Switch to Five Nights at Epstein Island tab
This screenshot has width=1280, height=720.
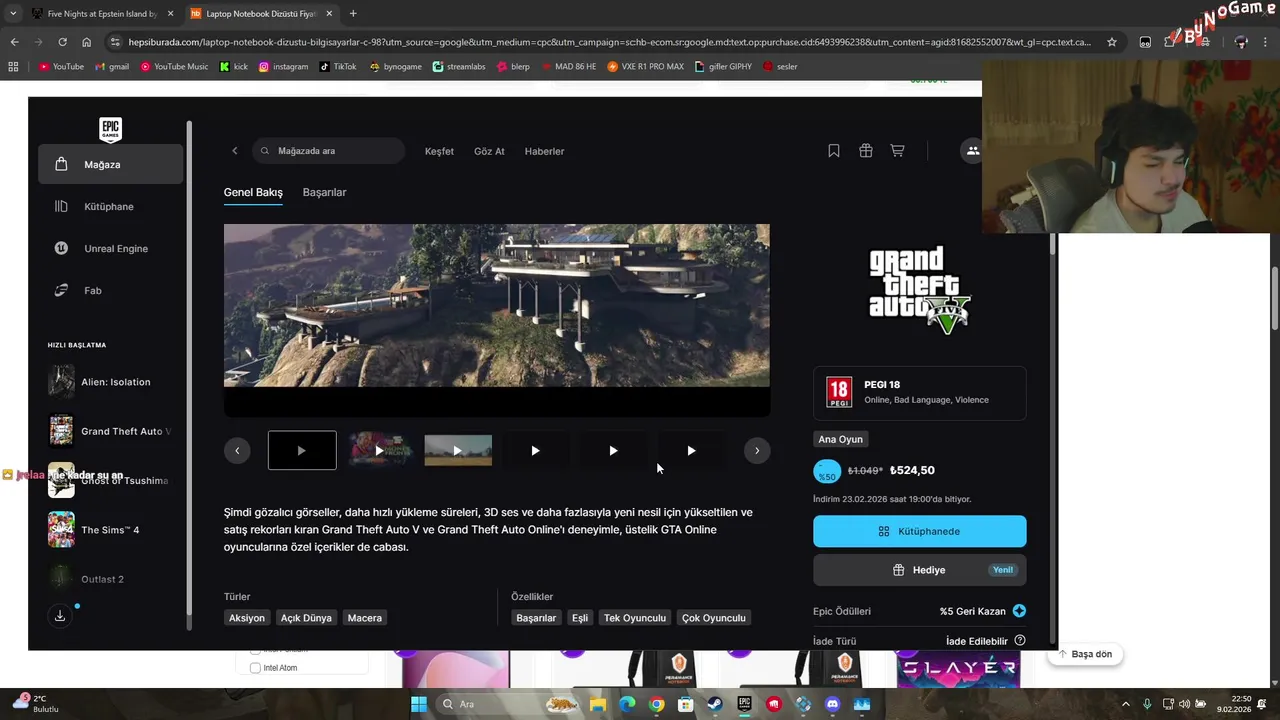102,13
